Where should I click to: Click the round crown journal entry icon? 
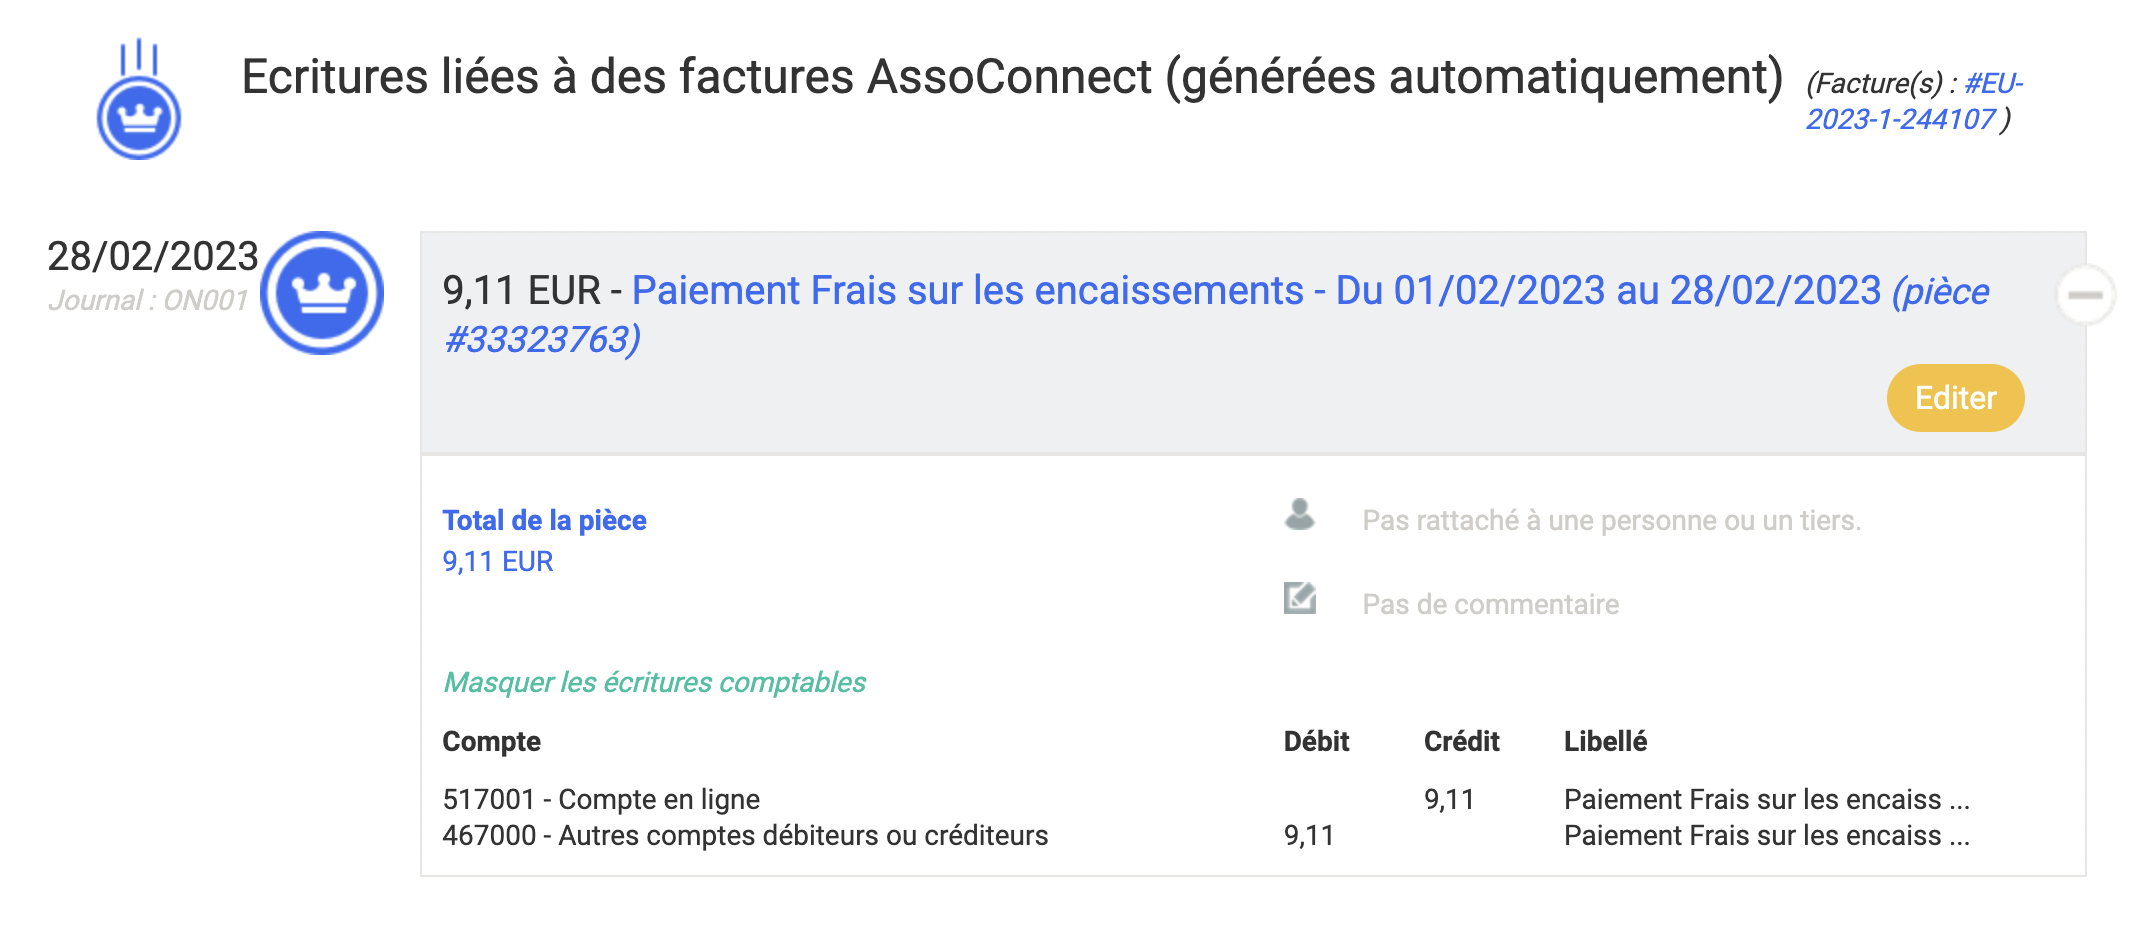point(322,293)
